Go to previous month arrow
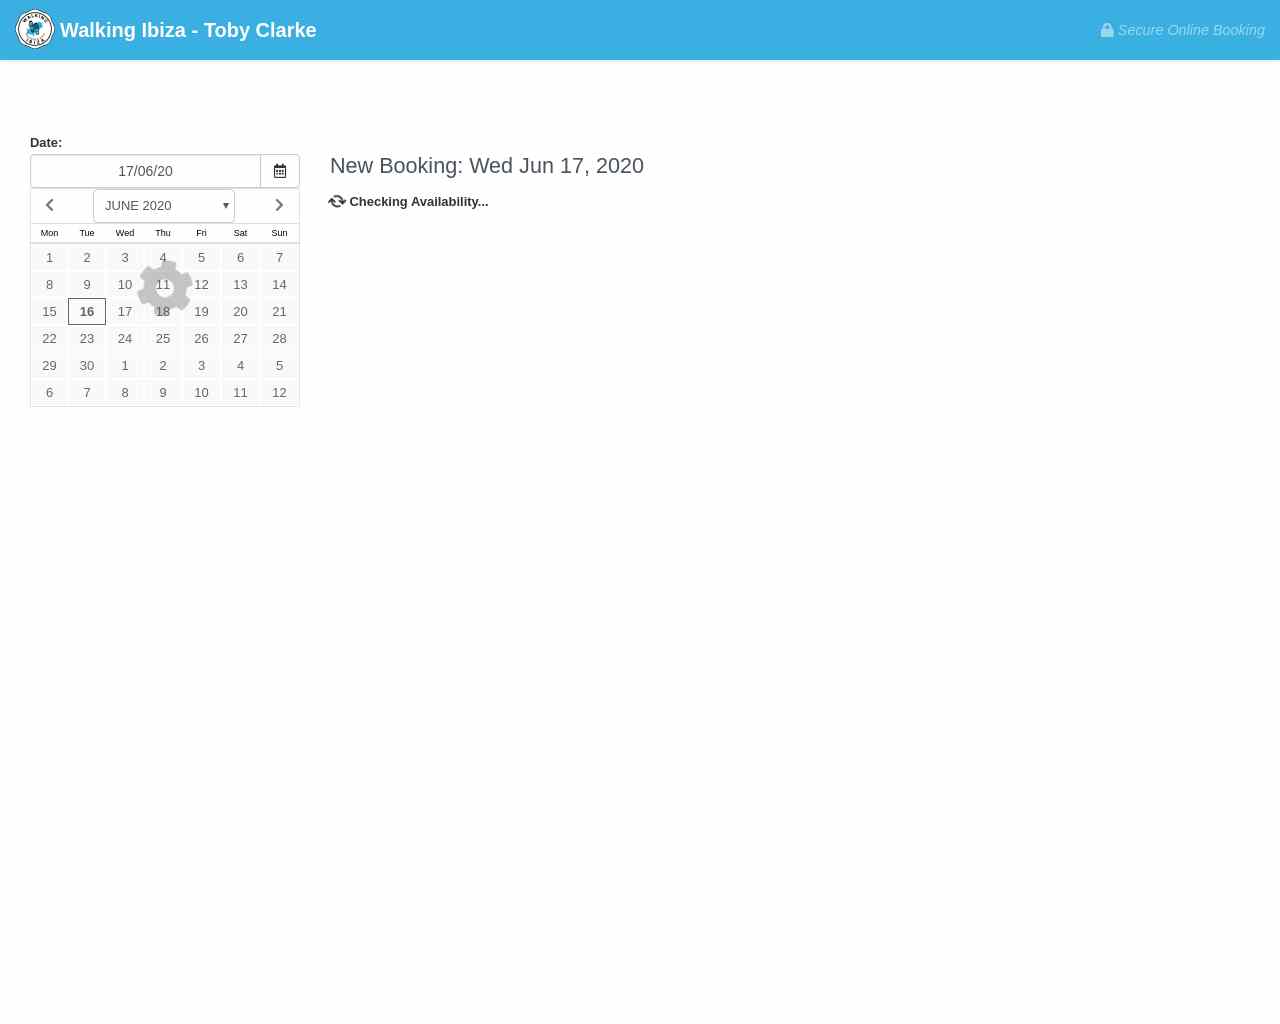The height and width of the screenshot is (1024, 1280). (x=49, y=206)
